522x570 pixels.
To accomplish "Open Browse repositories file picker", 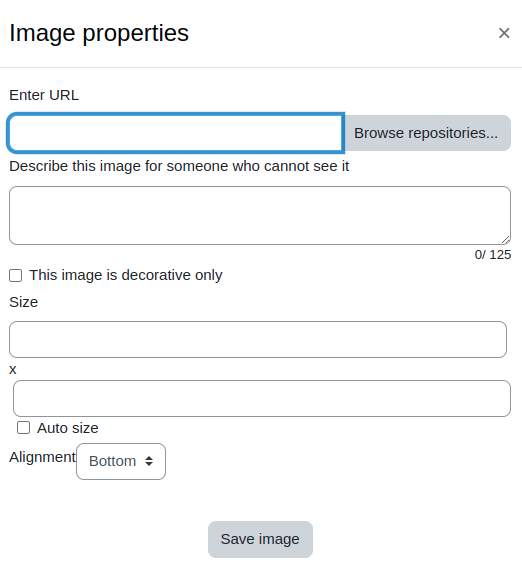I will pyautogui.click(x=427, y=133).
